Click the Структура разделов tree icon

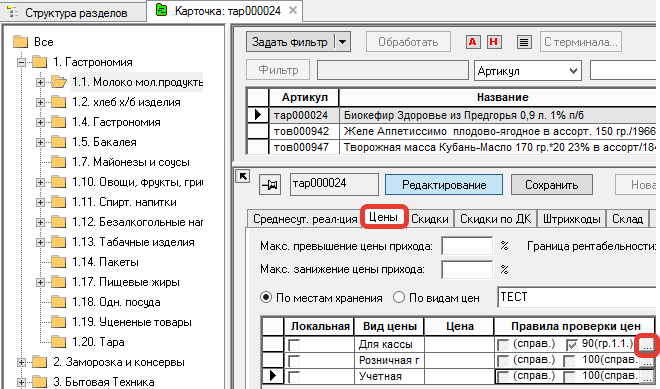click(13, 12)
